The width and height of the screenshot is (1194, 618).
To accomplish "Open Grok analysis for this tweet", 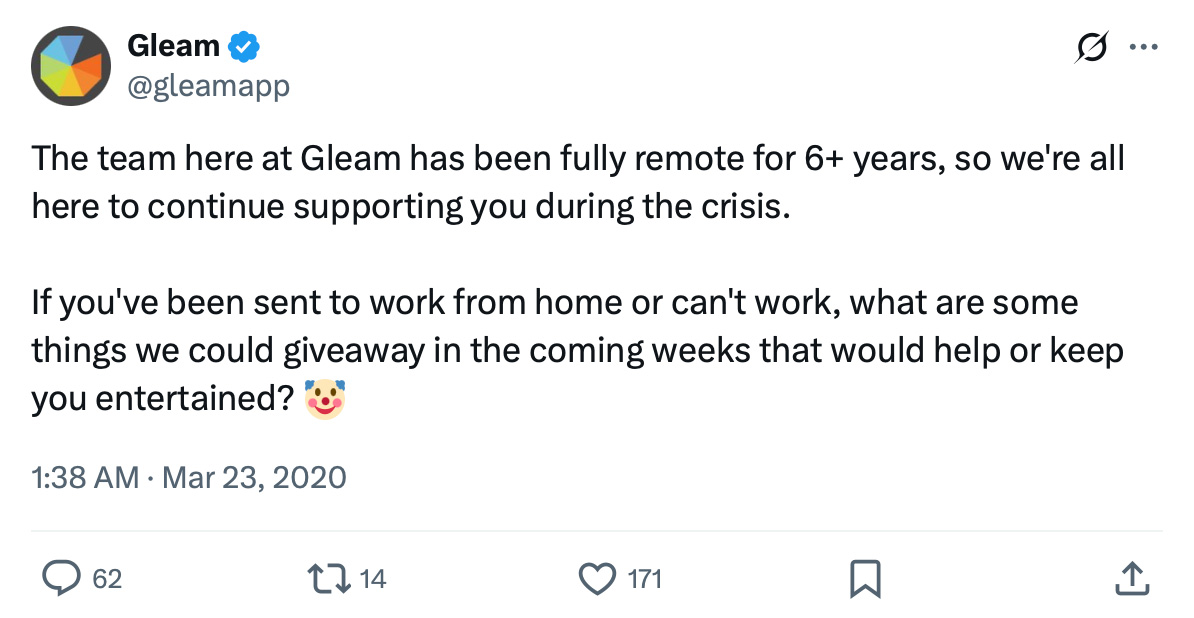I will click(x=1091, y=46).
